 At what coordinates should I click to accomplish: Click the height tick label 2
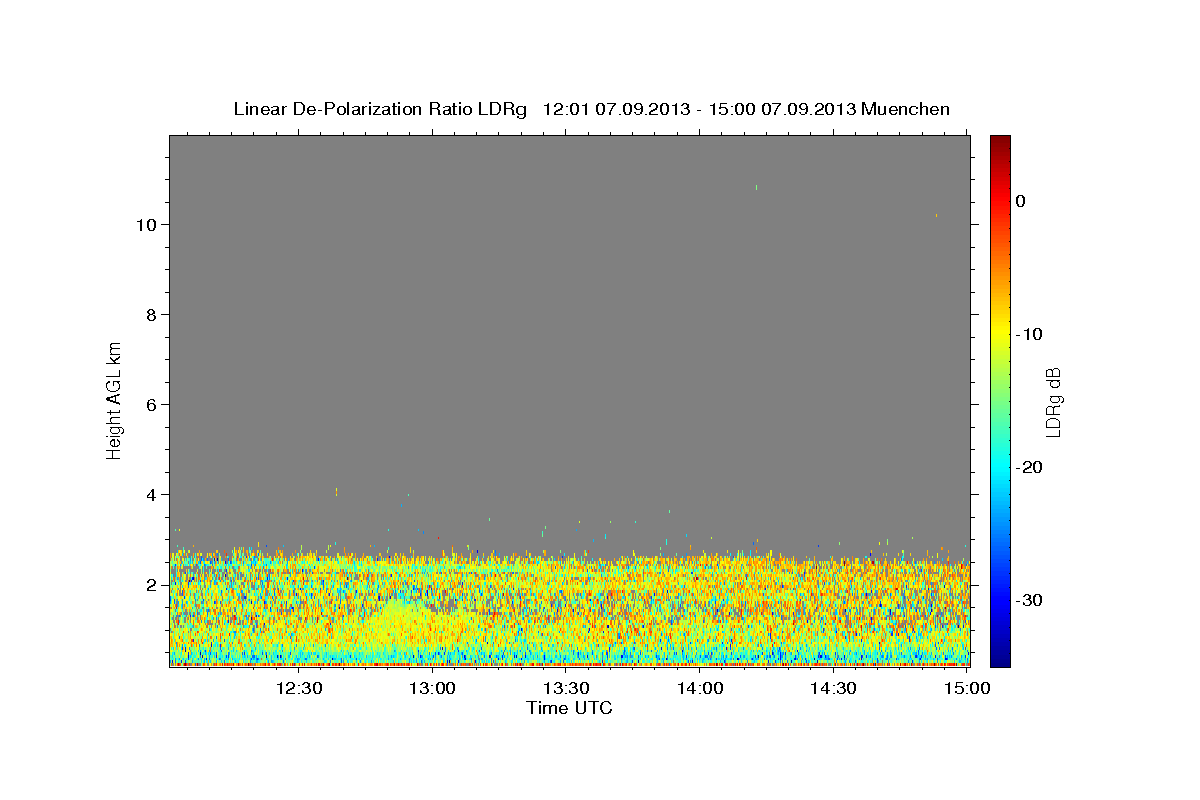[153, 585]
